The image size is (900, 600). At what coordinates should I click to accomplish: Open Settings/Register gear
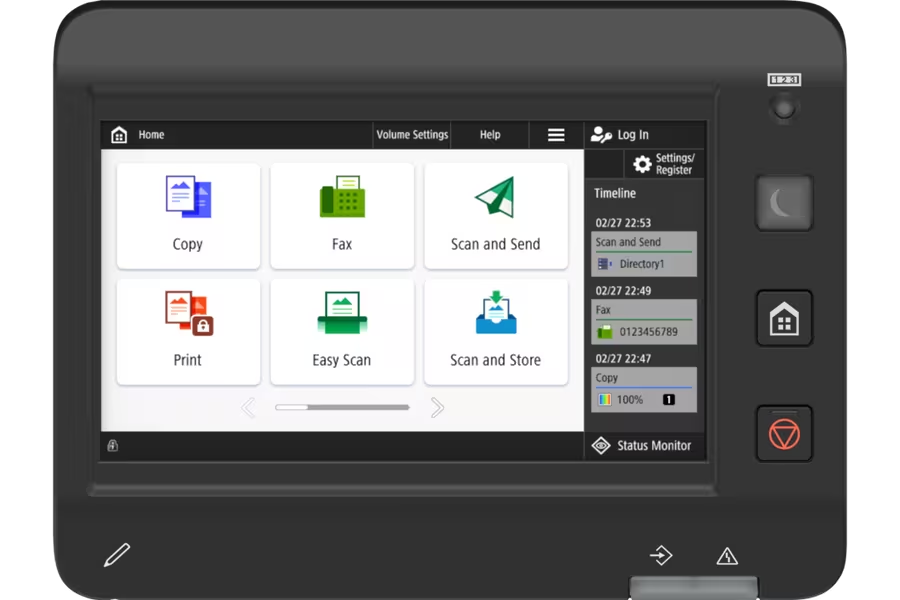click(x=664, y=164)
